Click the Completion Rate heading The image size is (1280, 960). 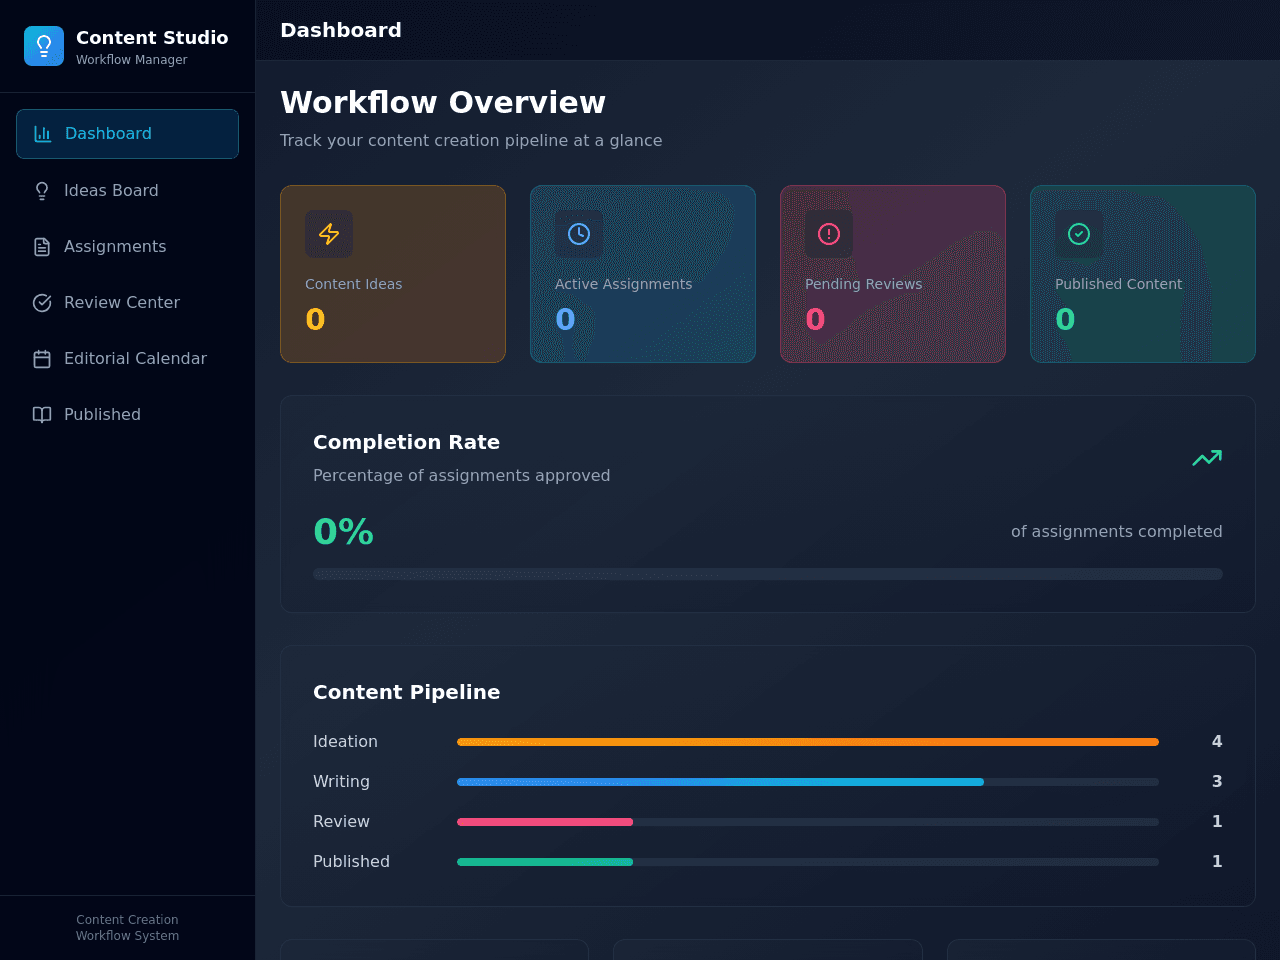(406, 442)
